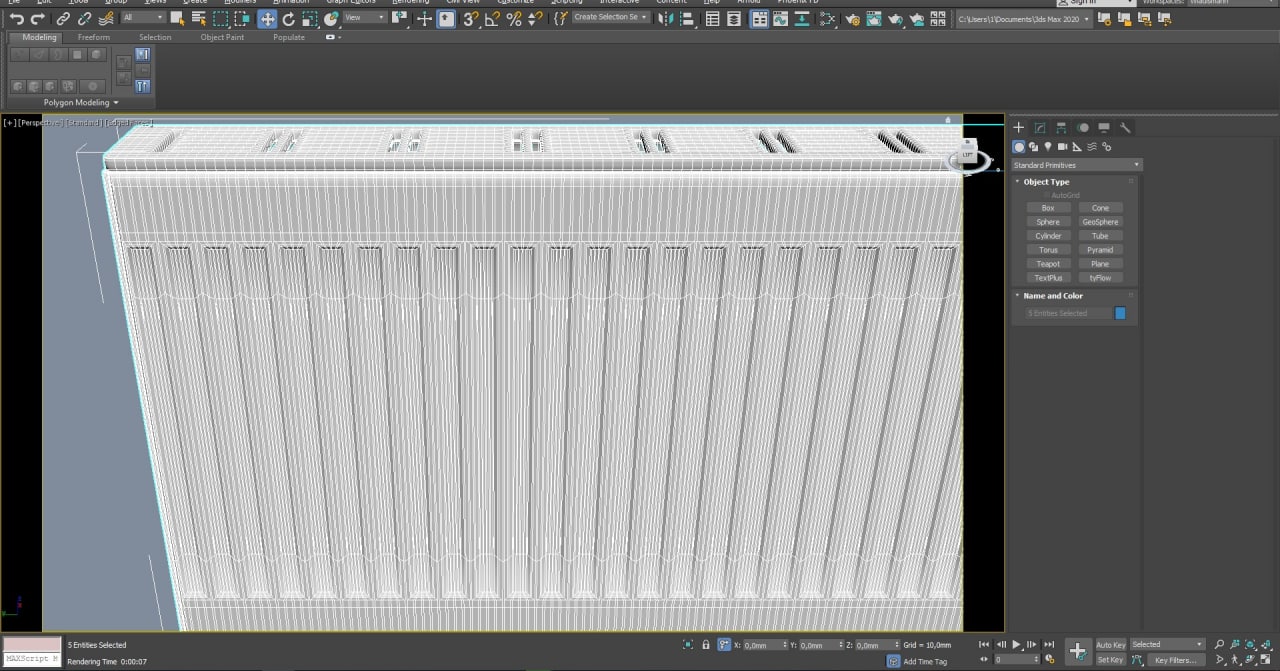Screen dimensions: 1280x671
Task: Toggle the Ribbon display button
Action: click(x=759, y=18)
